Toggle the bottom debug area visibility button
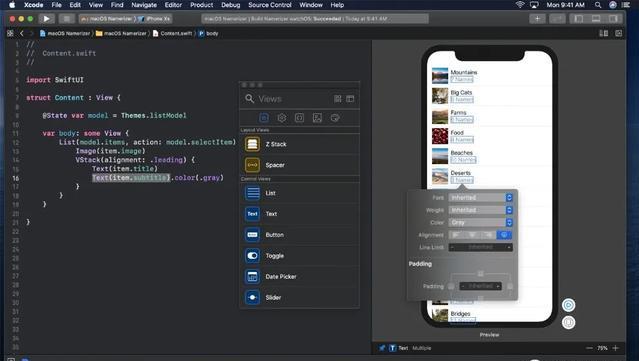 tap(596, 19)
